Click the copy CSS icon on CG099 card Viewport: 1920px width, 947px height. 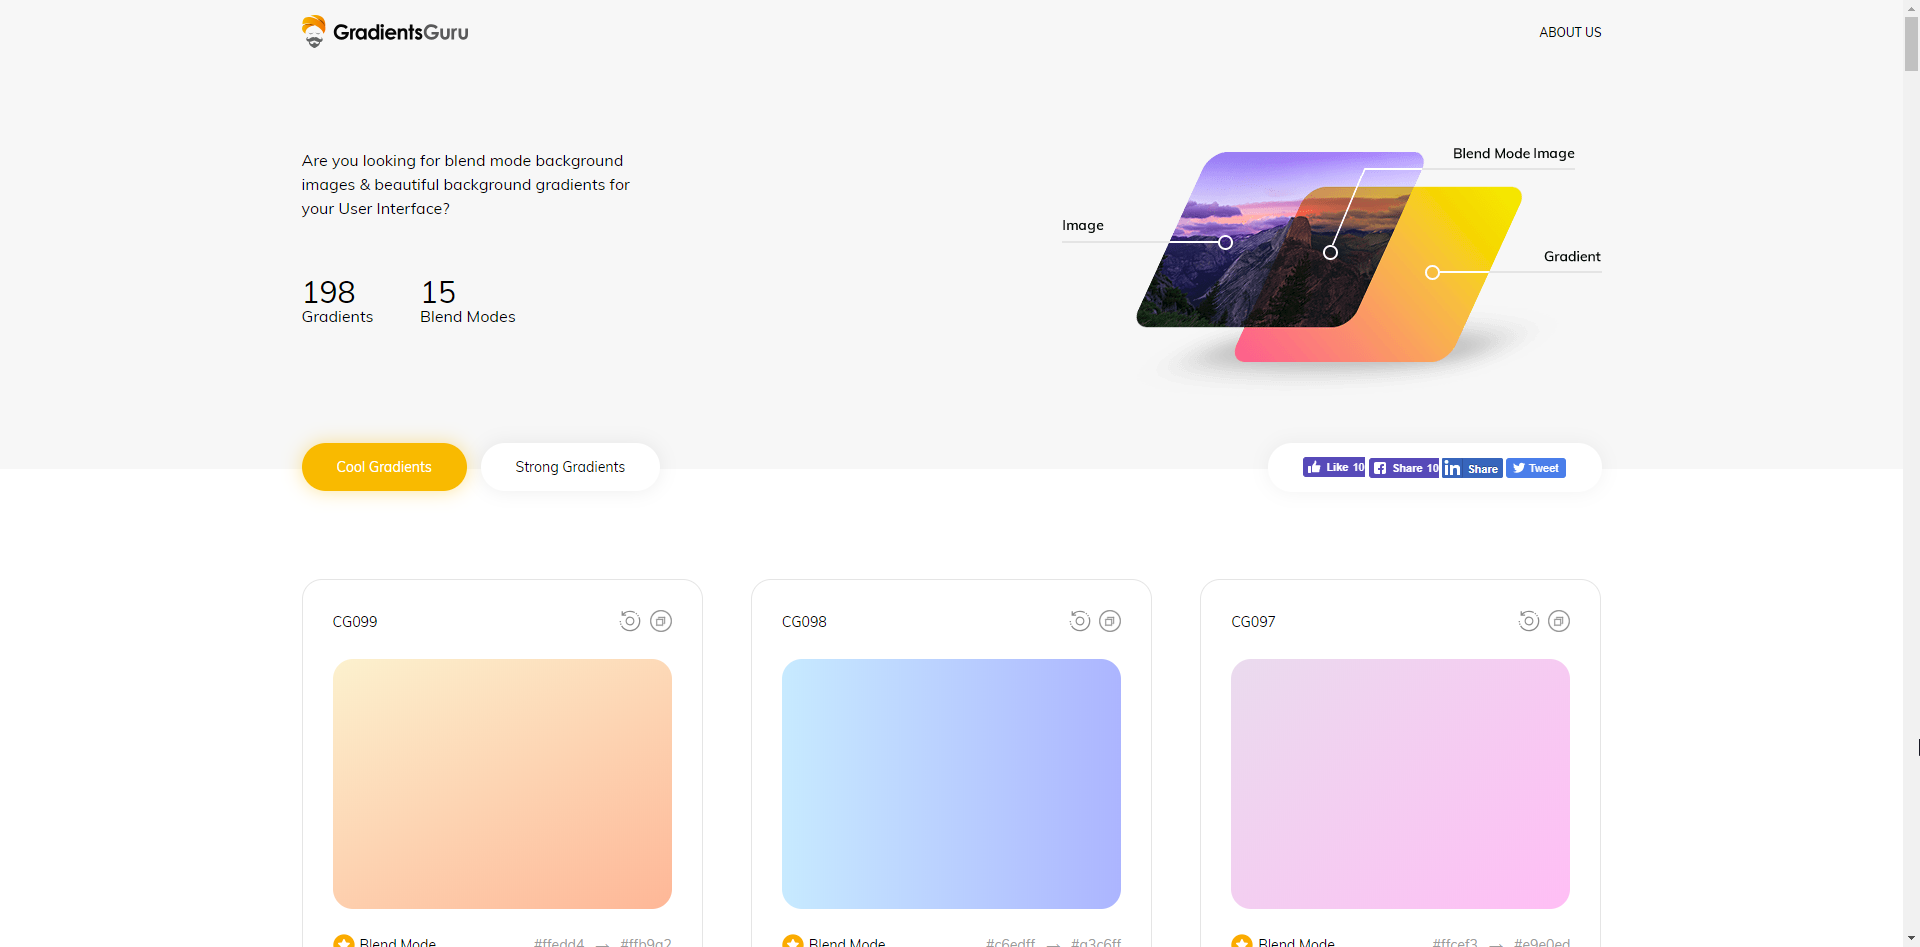(660, 621)
